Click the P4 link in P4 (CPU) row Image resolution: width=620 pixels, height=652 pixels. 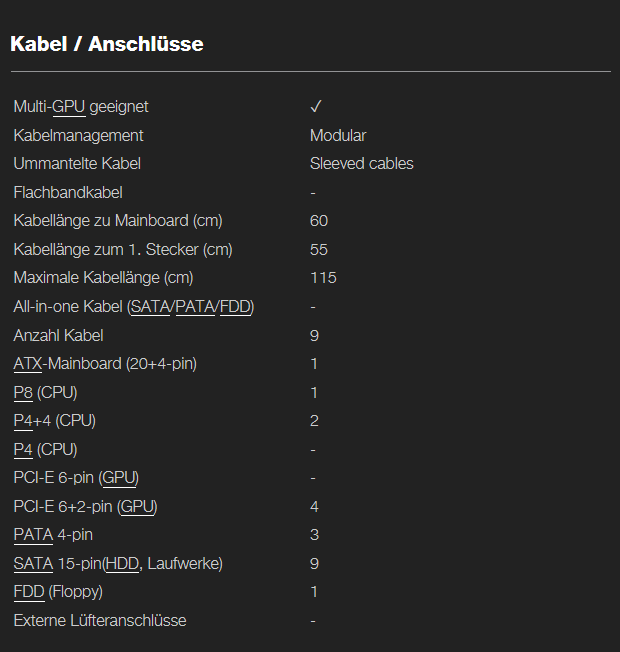[23, 449]
